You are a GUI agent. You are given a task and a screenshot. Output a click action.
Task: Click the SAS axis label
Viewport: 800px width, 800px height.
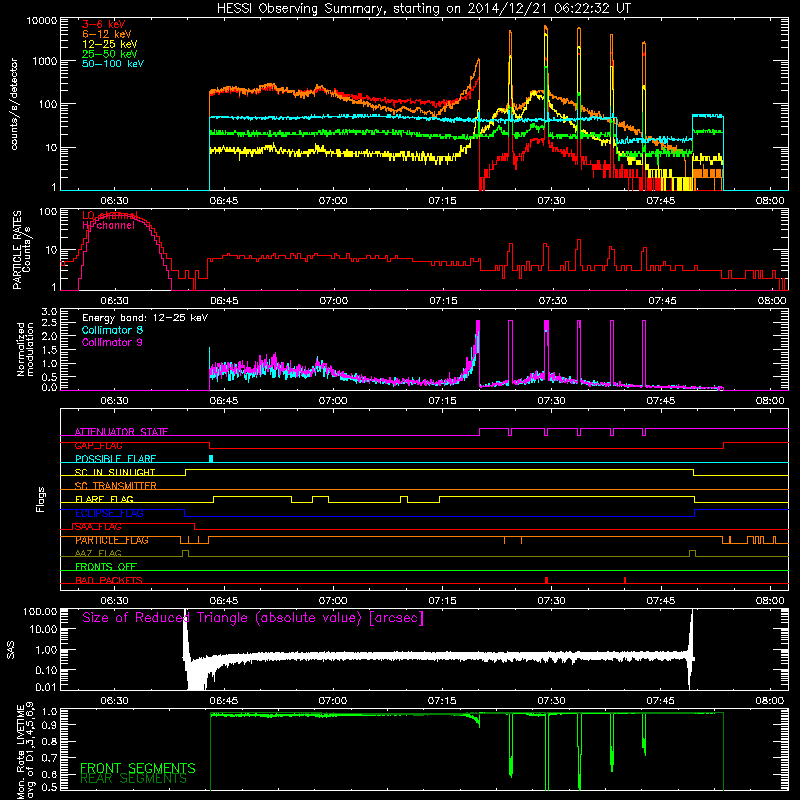pyautogui.click(x=11, y=650)
